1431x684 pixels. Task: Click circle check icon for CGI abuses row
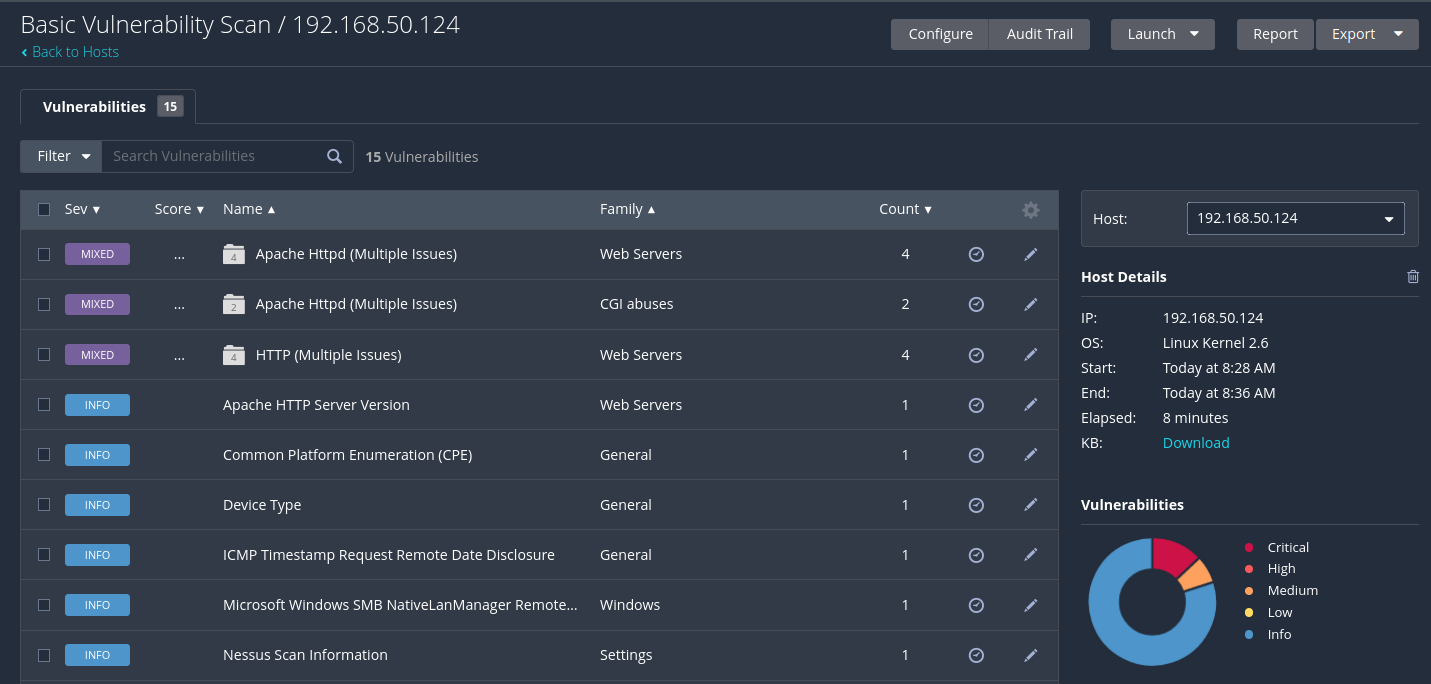pos(977,304)
